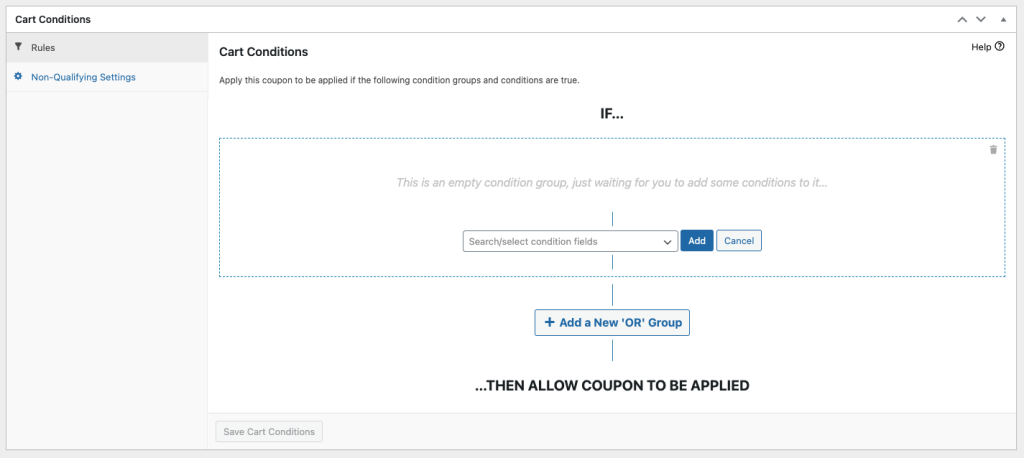Click the ...THEN ALLOW COUPON TO BE APPLIED text
This screenshot has height=458, width=1024.
coord(612,386)
